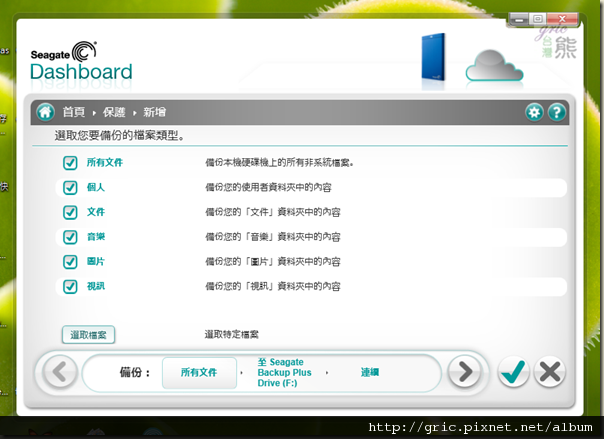Screen dimensions: 604x439
Task: Click the 備份本機硬碟機上的所有非系統檔案 description
Action: (x=279, y=163)
